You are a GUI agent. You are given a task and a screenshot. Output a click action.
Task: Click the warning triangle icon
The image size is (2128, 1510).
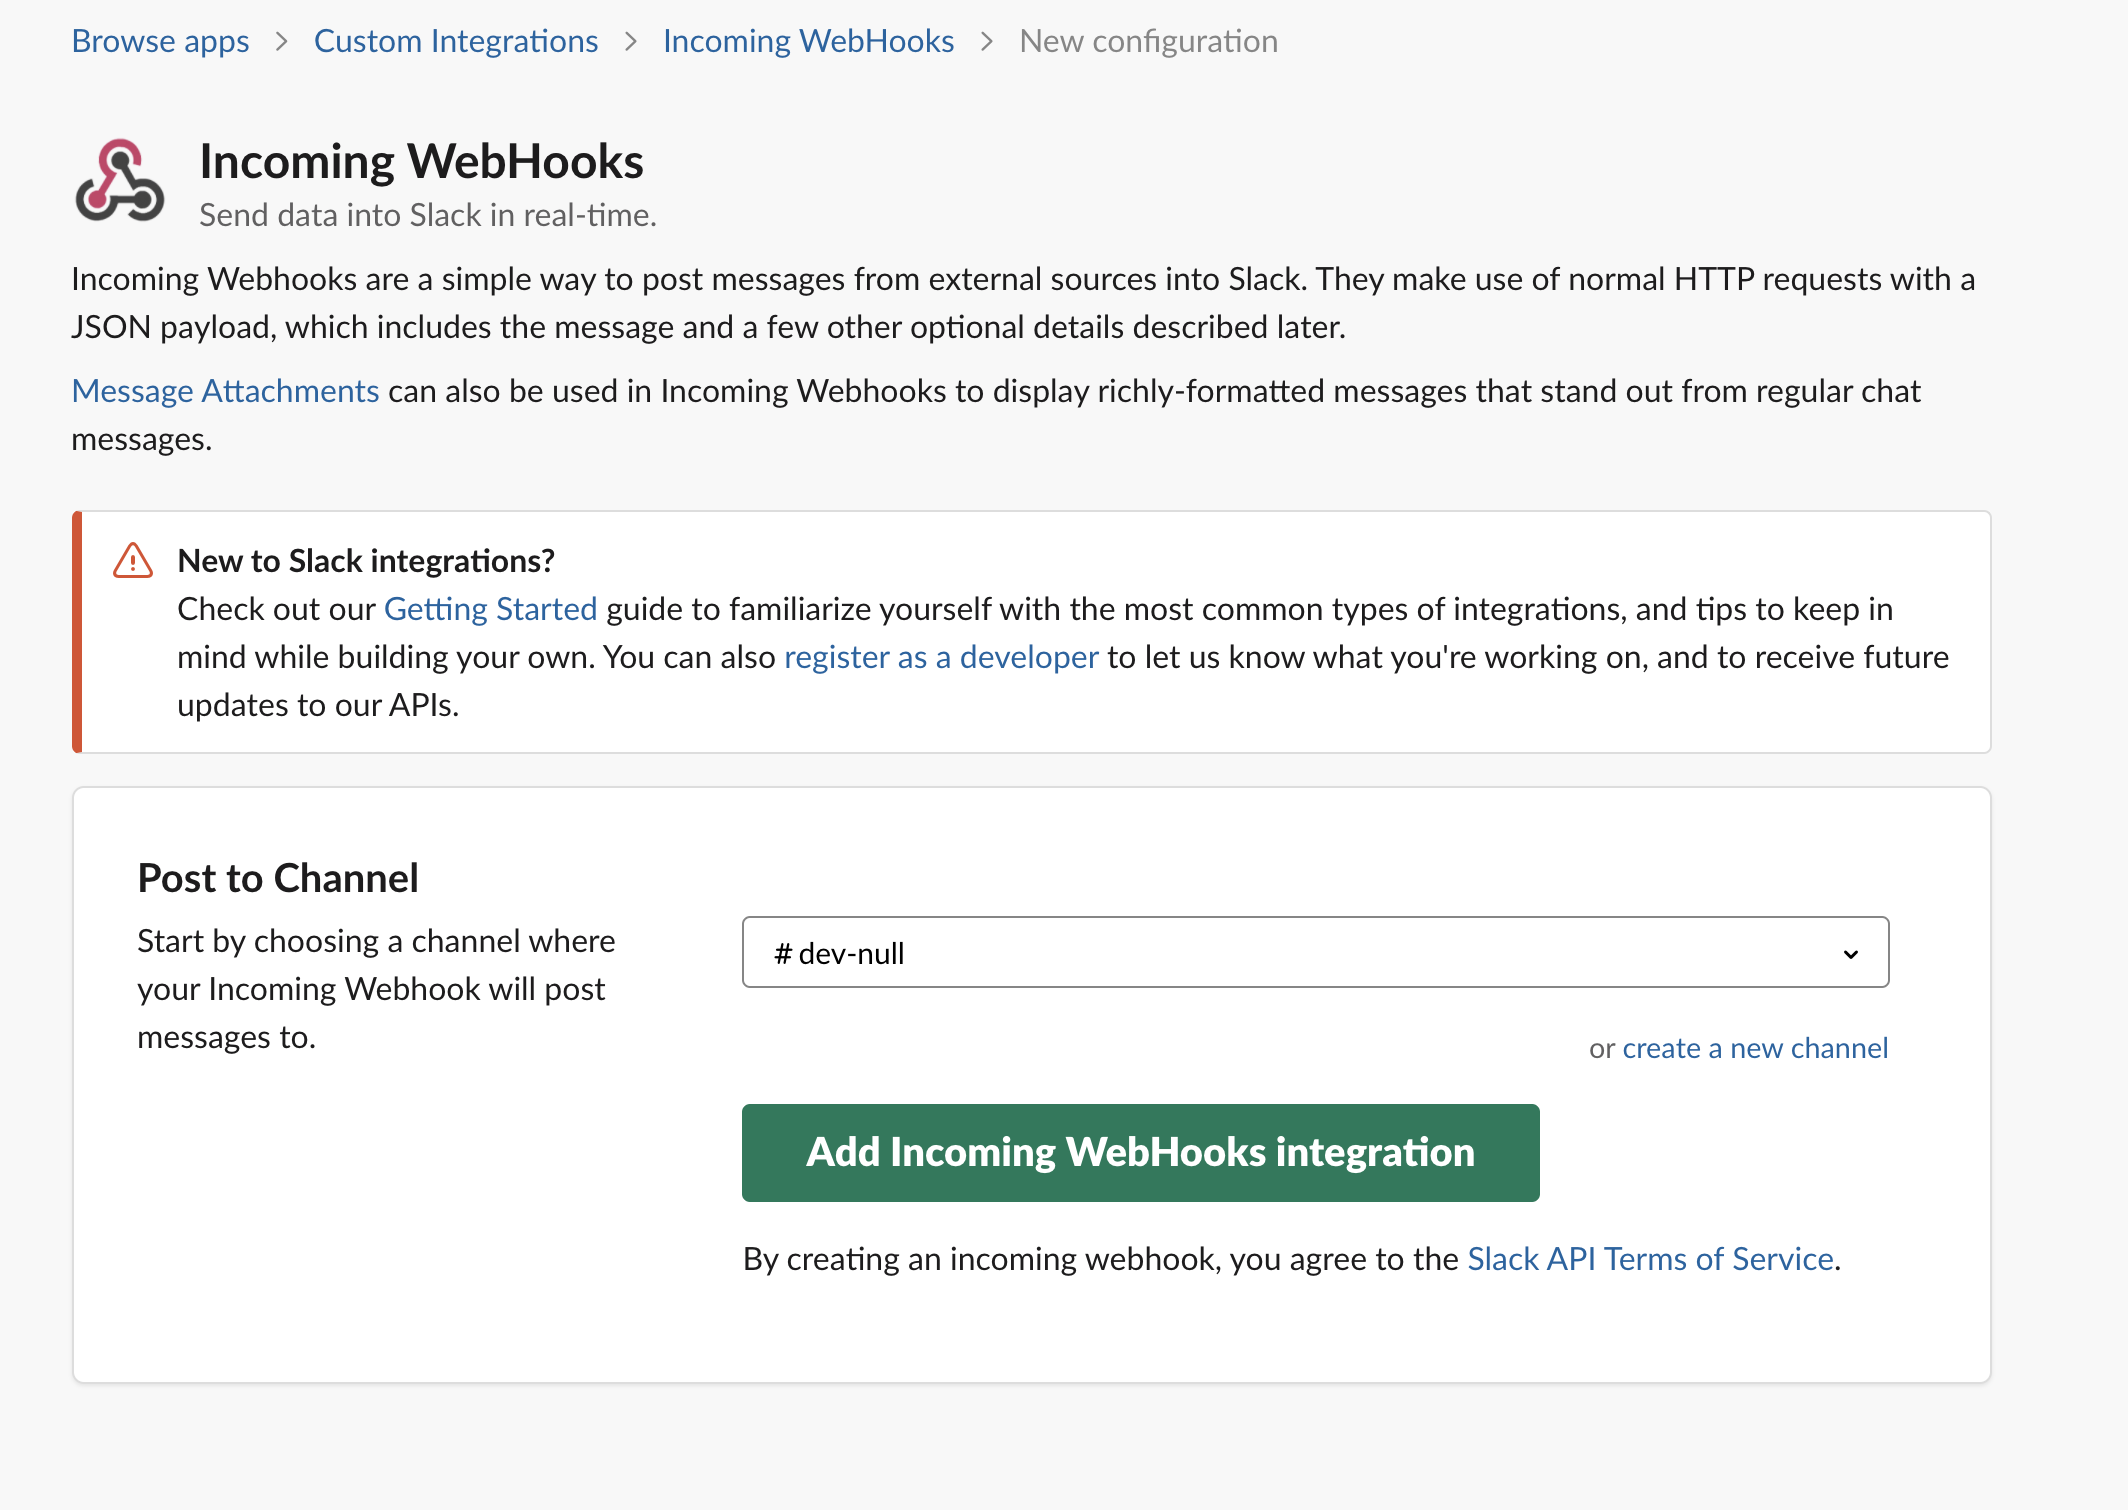point(133,561)
